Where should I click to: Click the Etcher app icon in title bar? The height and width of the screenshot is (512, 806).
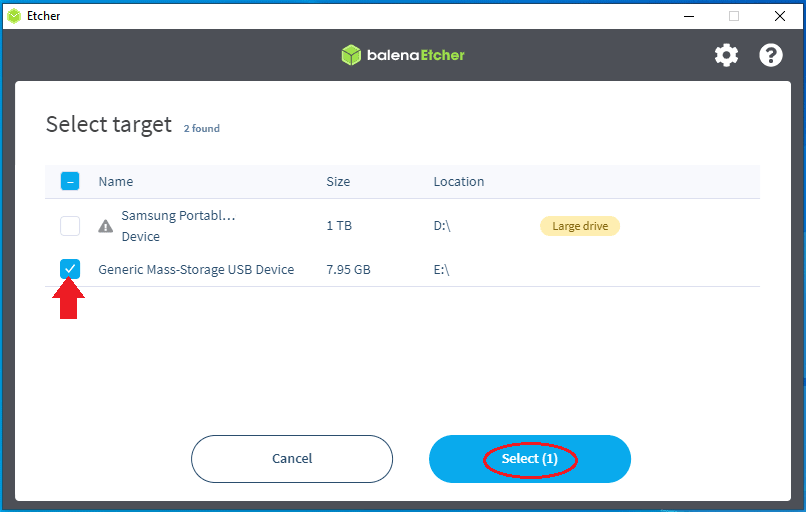click(x=14, y=16)
